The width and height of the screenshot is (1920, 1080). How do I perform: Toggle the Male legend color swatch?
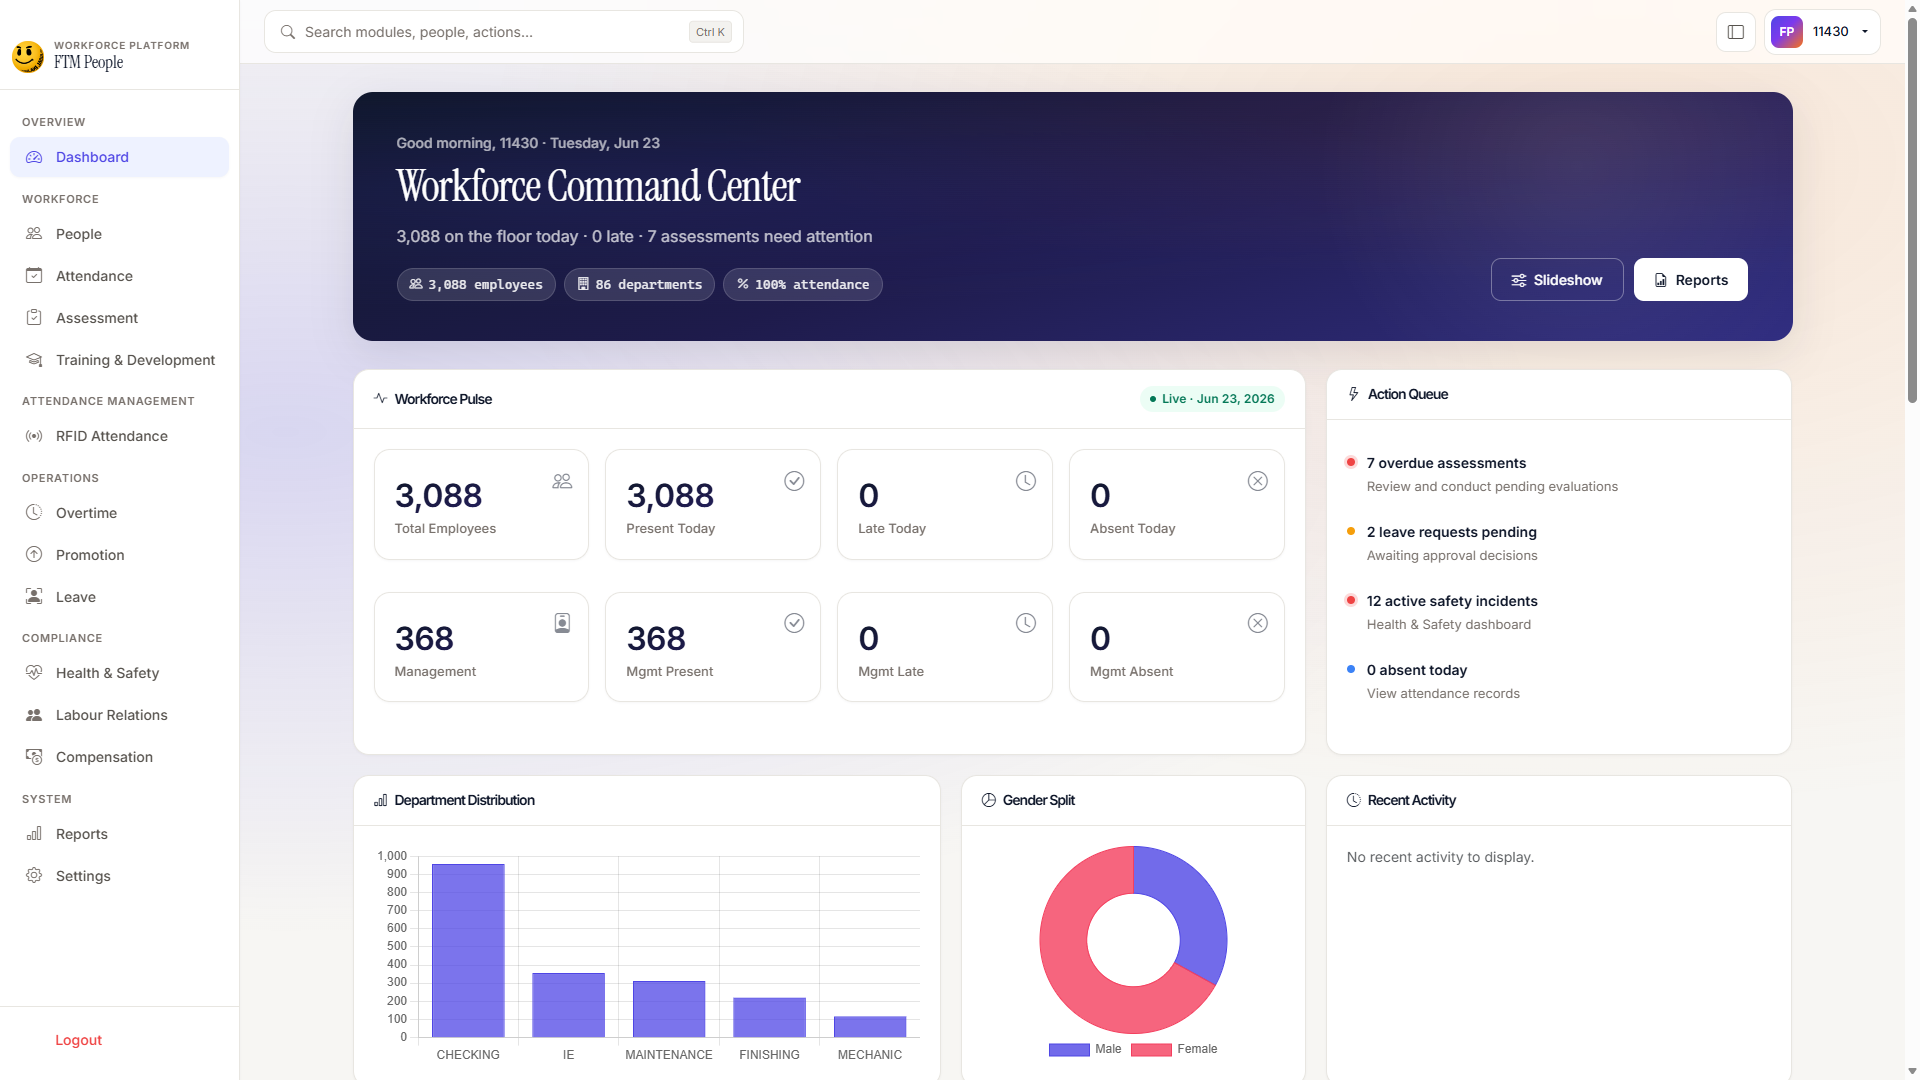(x=1069, y=1049)
